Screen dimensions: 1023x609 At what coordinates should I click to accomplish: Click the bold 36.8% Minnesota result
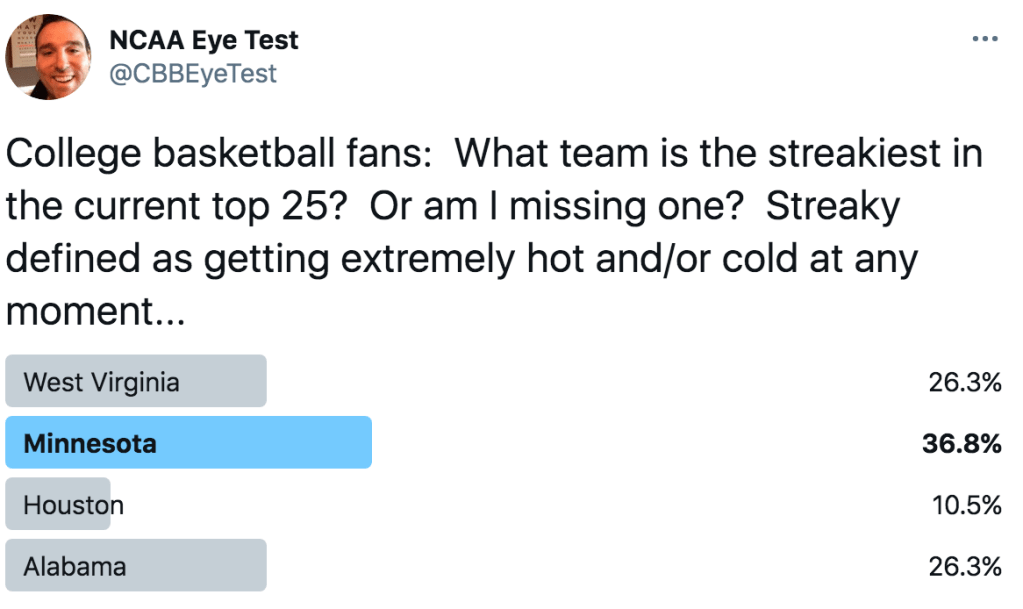coord(961,444)
